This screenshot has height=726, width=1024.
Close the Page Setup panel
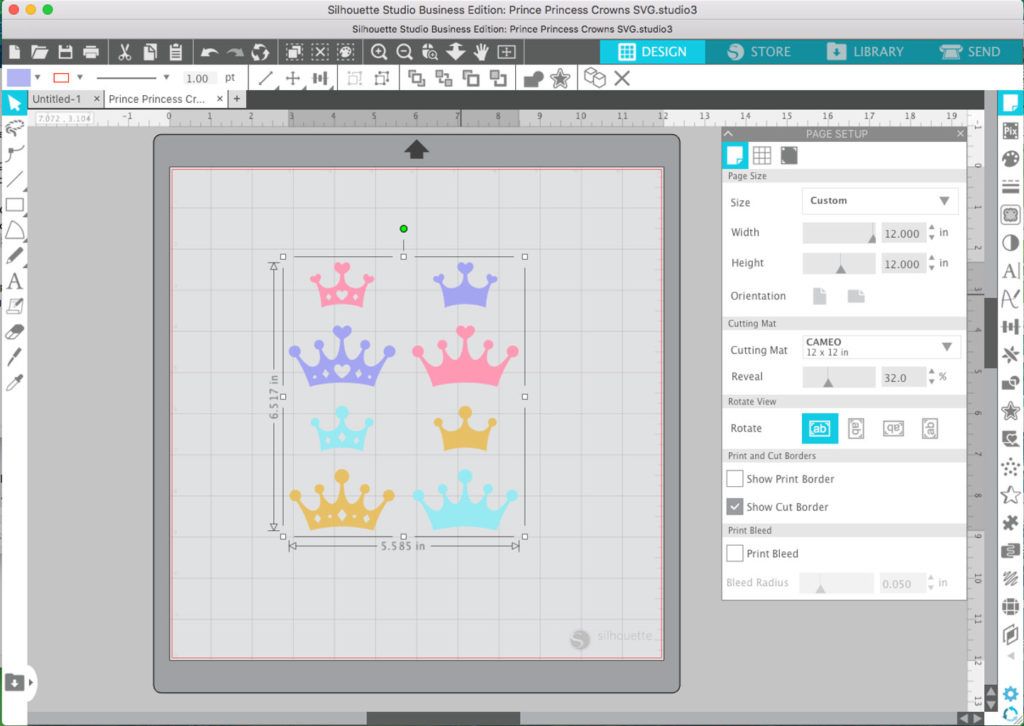point(960,133)
